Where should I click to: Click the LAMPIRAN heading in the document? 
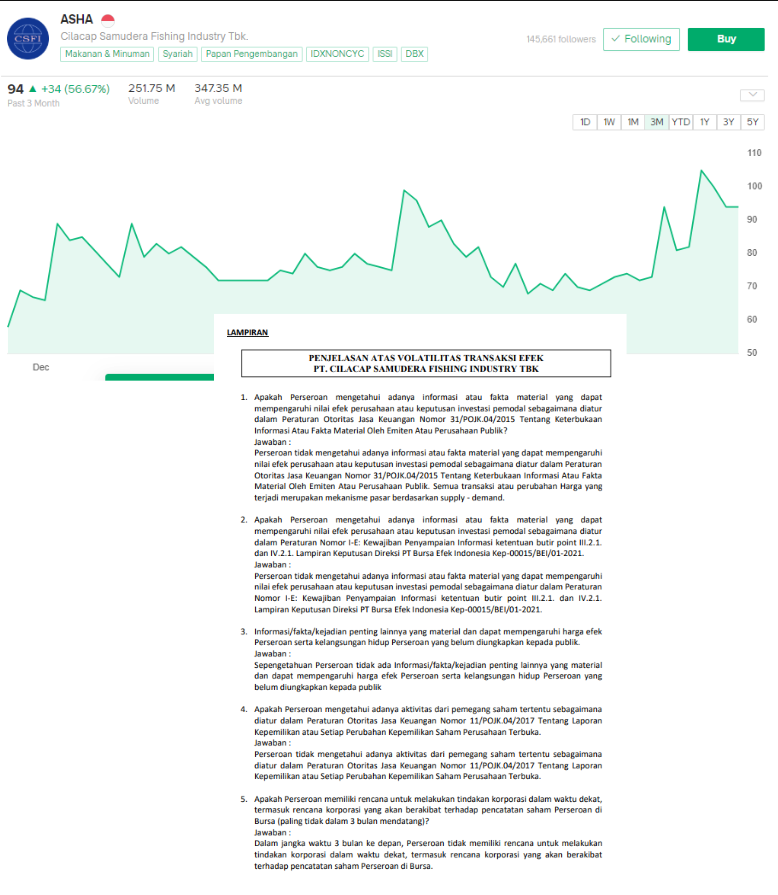(x=247, y=332)
